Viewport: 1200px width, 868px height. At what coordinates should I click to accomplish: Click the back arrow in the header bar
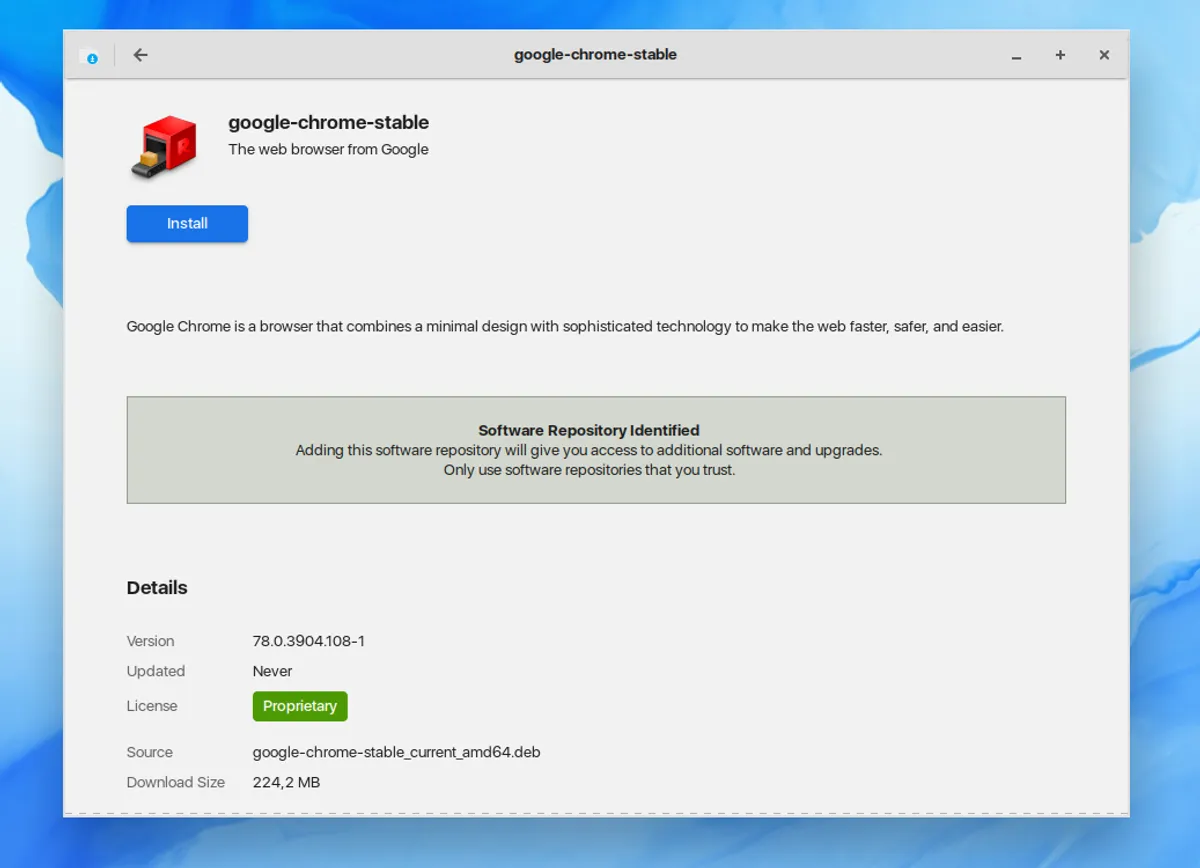[x=141, y=55]
